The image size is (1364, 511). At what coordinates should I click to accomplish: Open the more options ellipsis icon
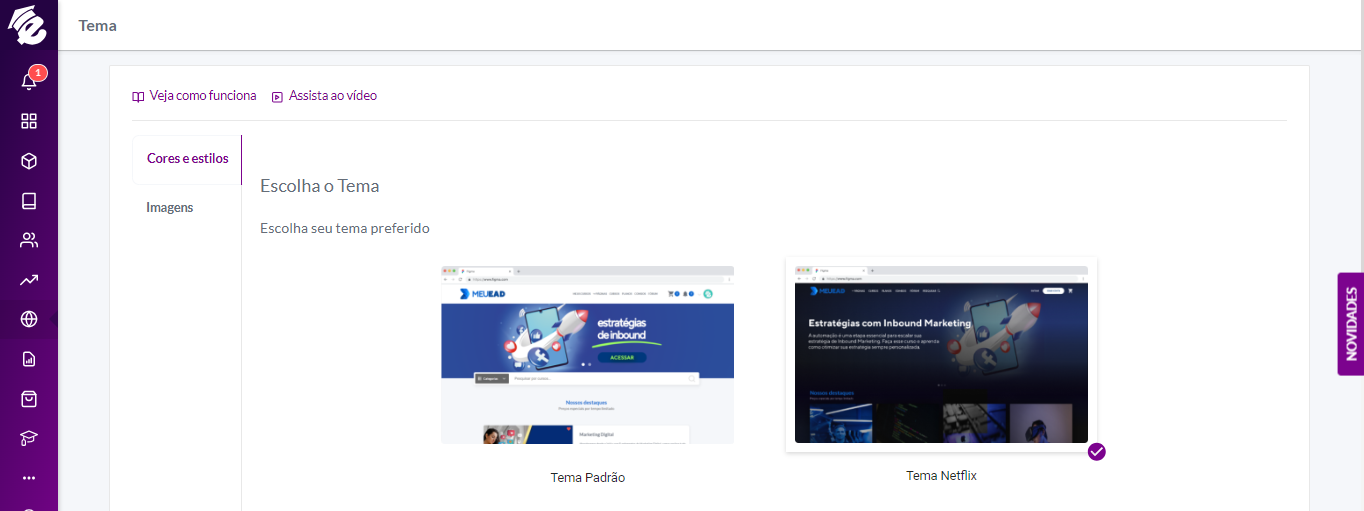(x=29, y=478)
